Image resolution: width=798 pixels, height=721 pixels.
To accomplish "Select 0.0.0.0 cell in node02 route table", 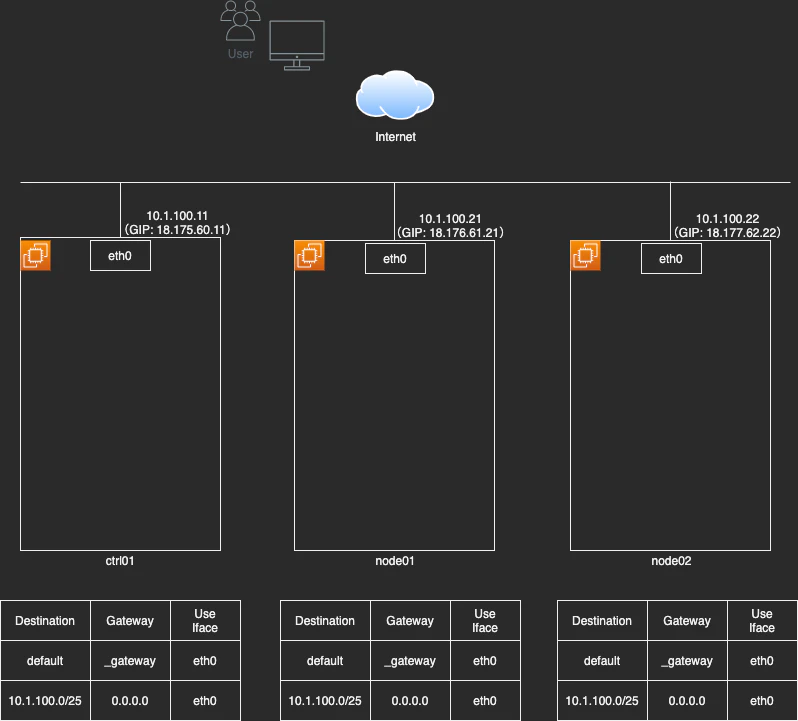I will 687,701.
